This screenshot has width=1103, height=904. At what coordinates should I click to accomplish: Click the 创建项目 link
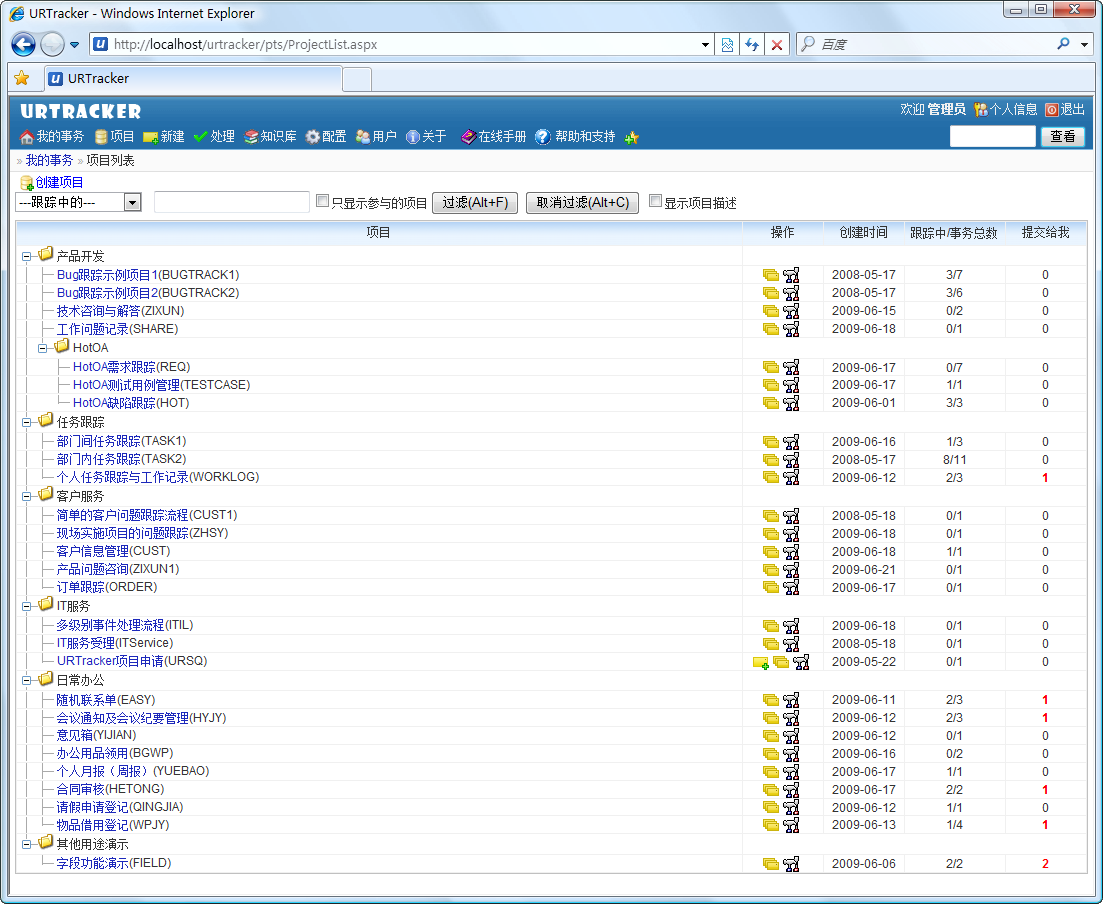point(52,183)
